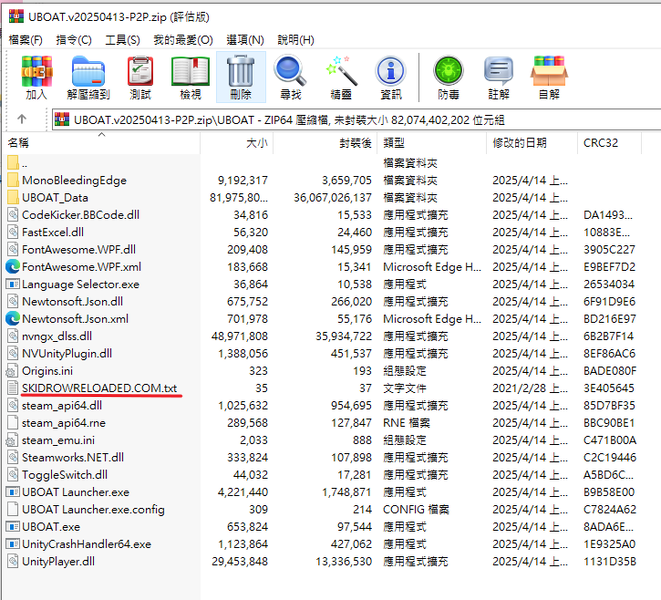Sort by 大小 column header
This screenshot has width=661, height=600.
point(237,143)
